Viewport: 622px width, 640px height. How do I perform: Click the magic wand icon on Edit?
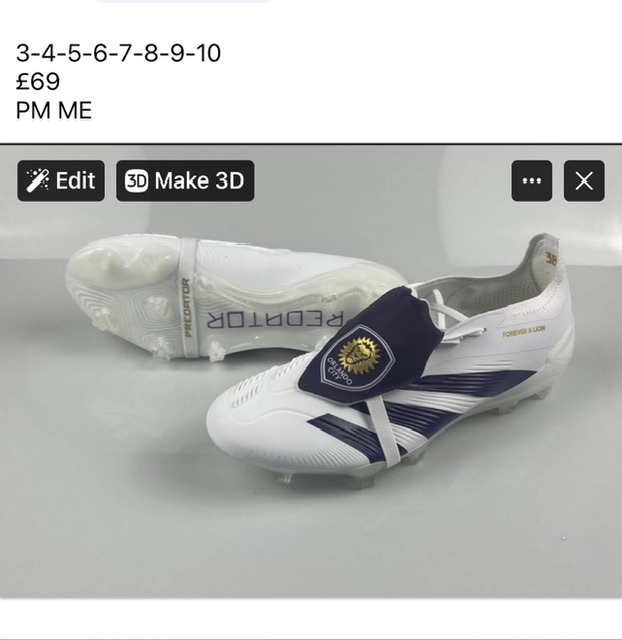(x=38, y=181)
